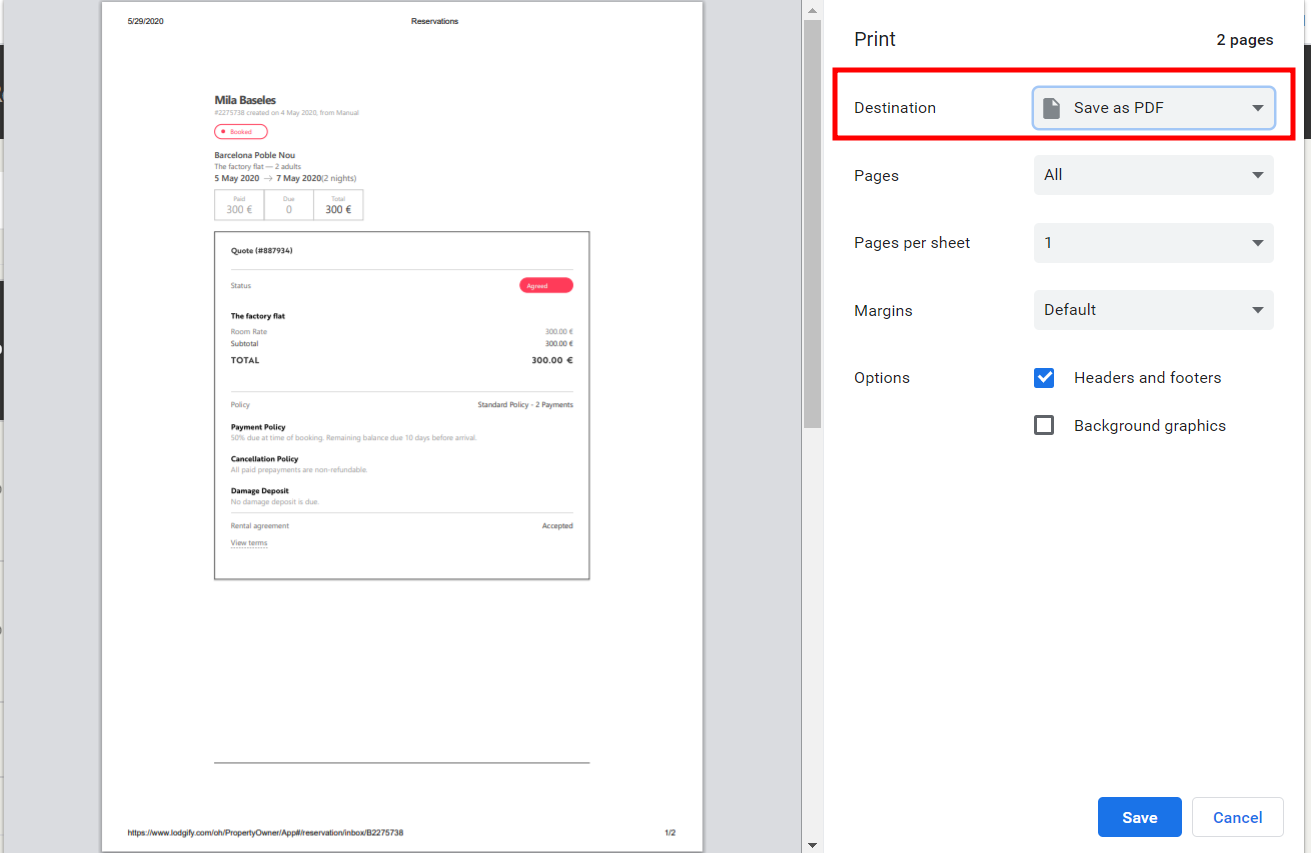Click the preview scrollbar up arrow
Image resolution: width=1311 pixels, height=853 pixels.
pos(812,9)
